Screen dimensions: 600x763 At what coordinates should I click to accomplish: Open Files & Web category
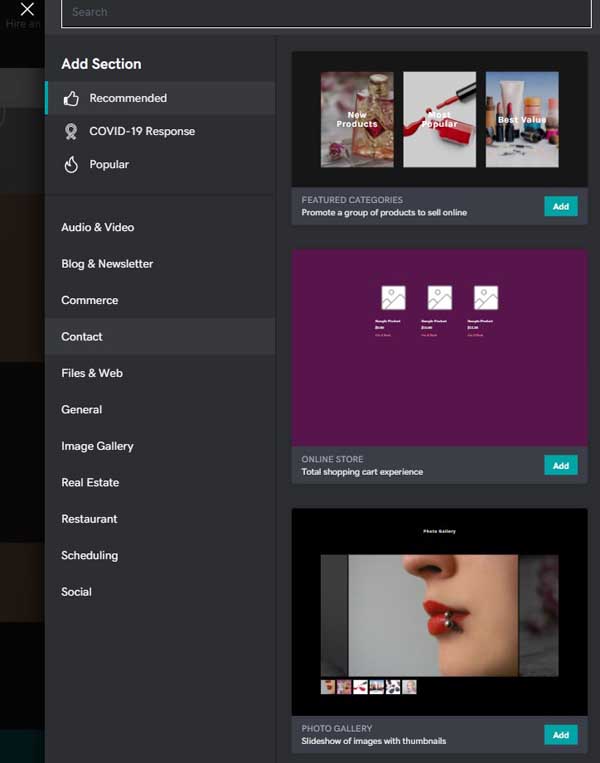pyautogui.click(x=92, y=373)
